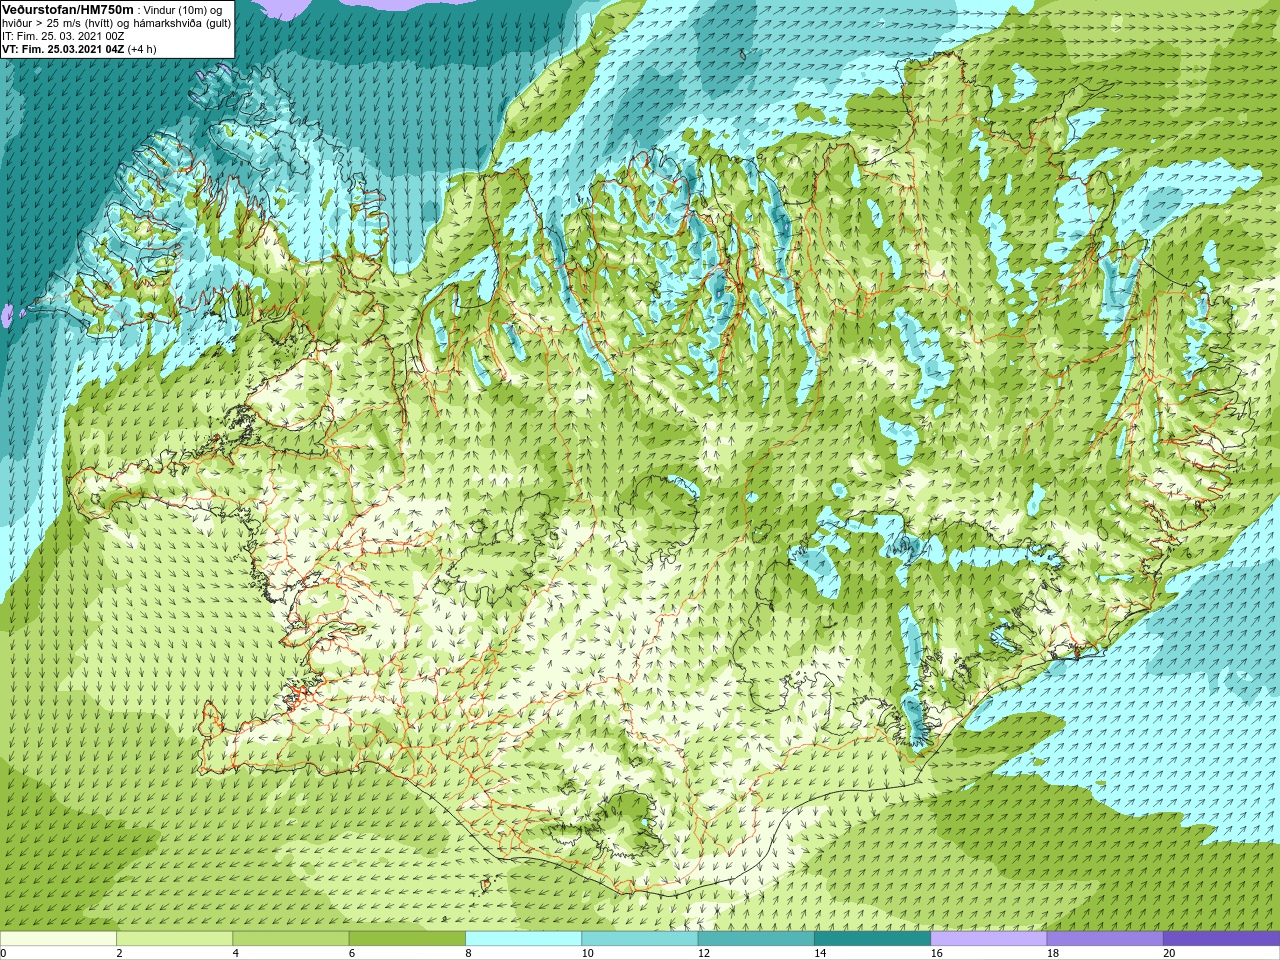Image resolution: width=1280 pixels, height=960 pixels.
Task: Click the '20' tick label on scale
Action: pyautogui.click(x=1170, y=953)
